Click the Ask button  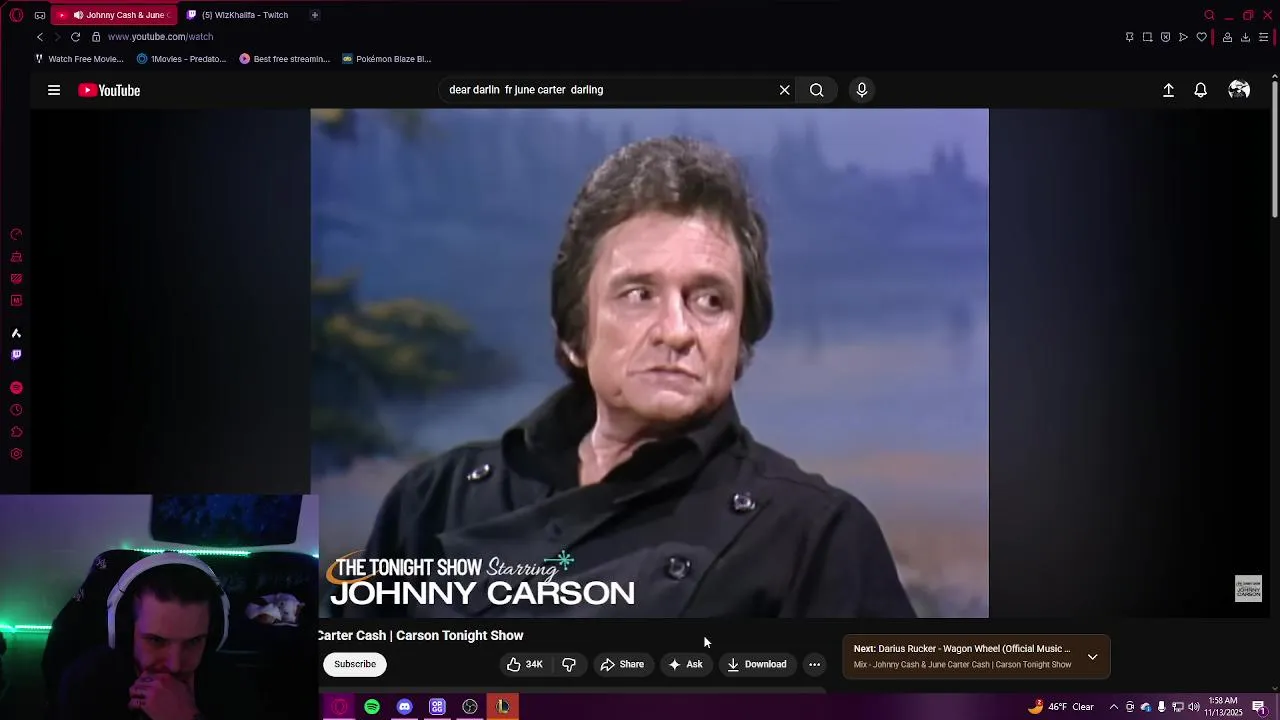(x=685, y=664)
